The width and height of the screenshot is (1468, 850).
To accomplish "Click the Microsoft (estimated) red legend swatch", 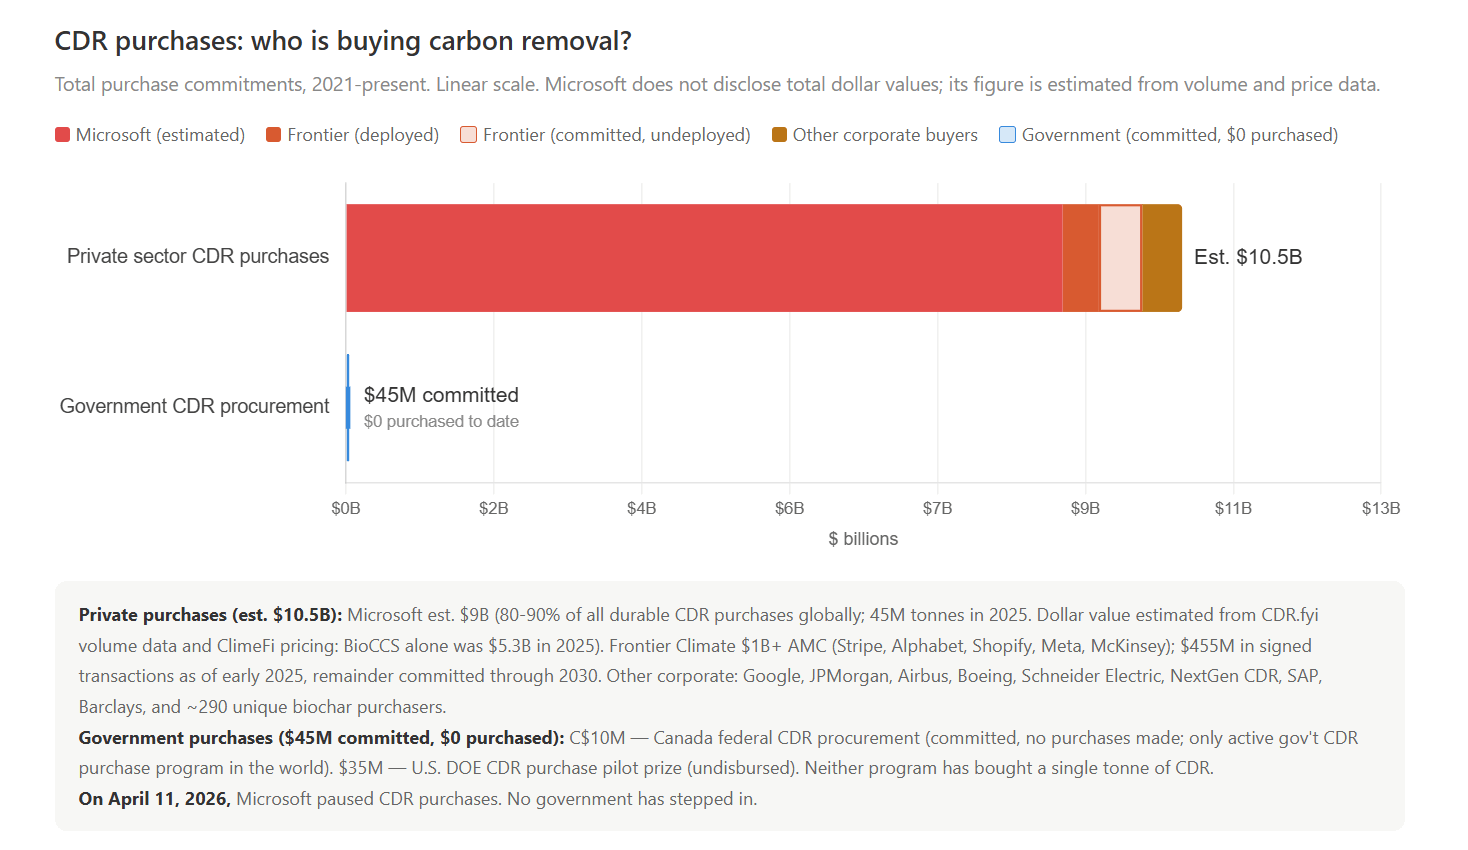I will pos(62,135).
